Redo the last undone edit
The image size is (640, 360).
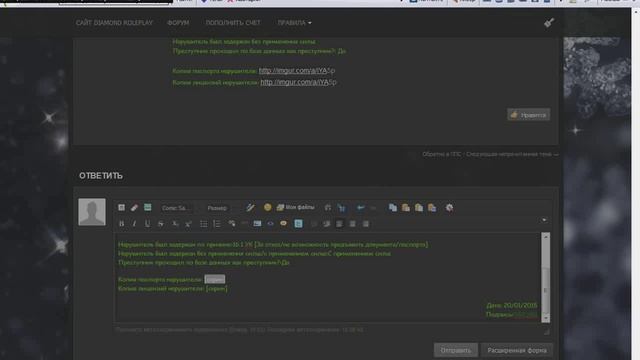coord(373,208)
